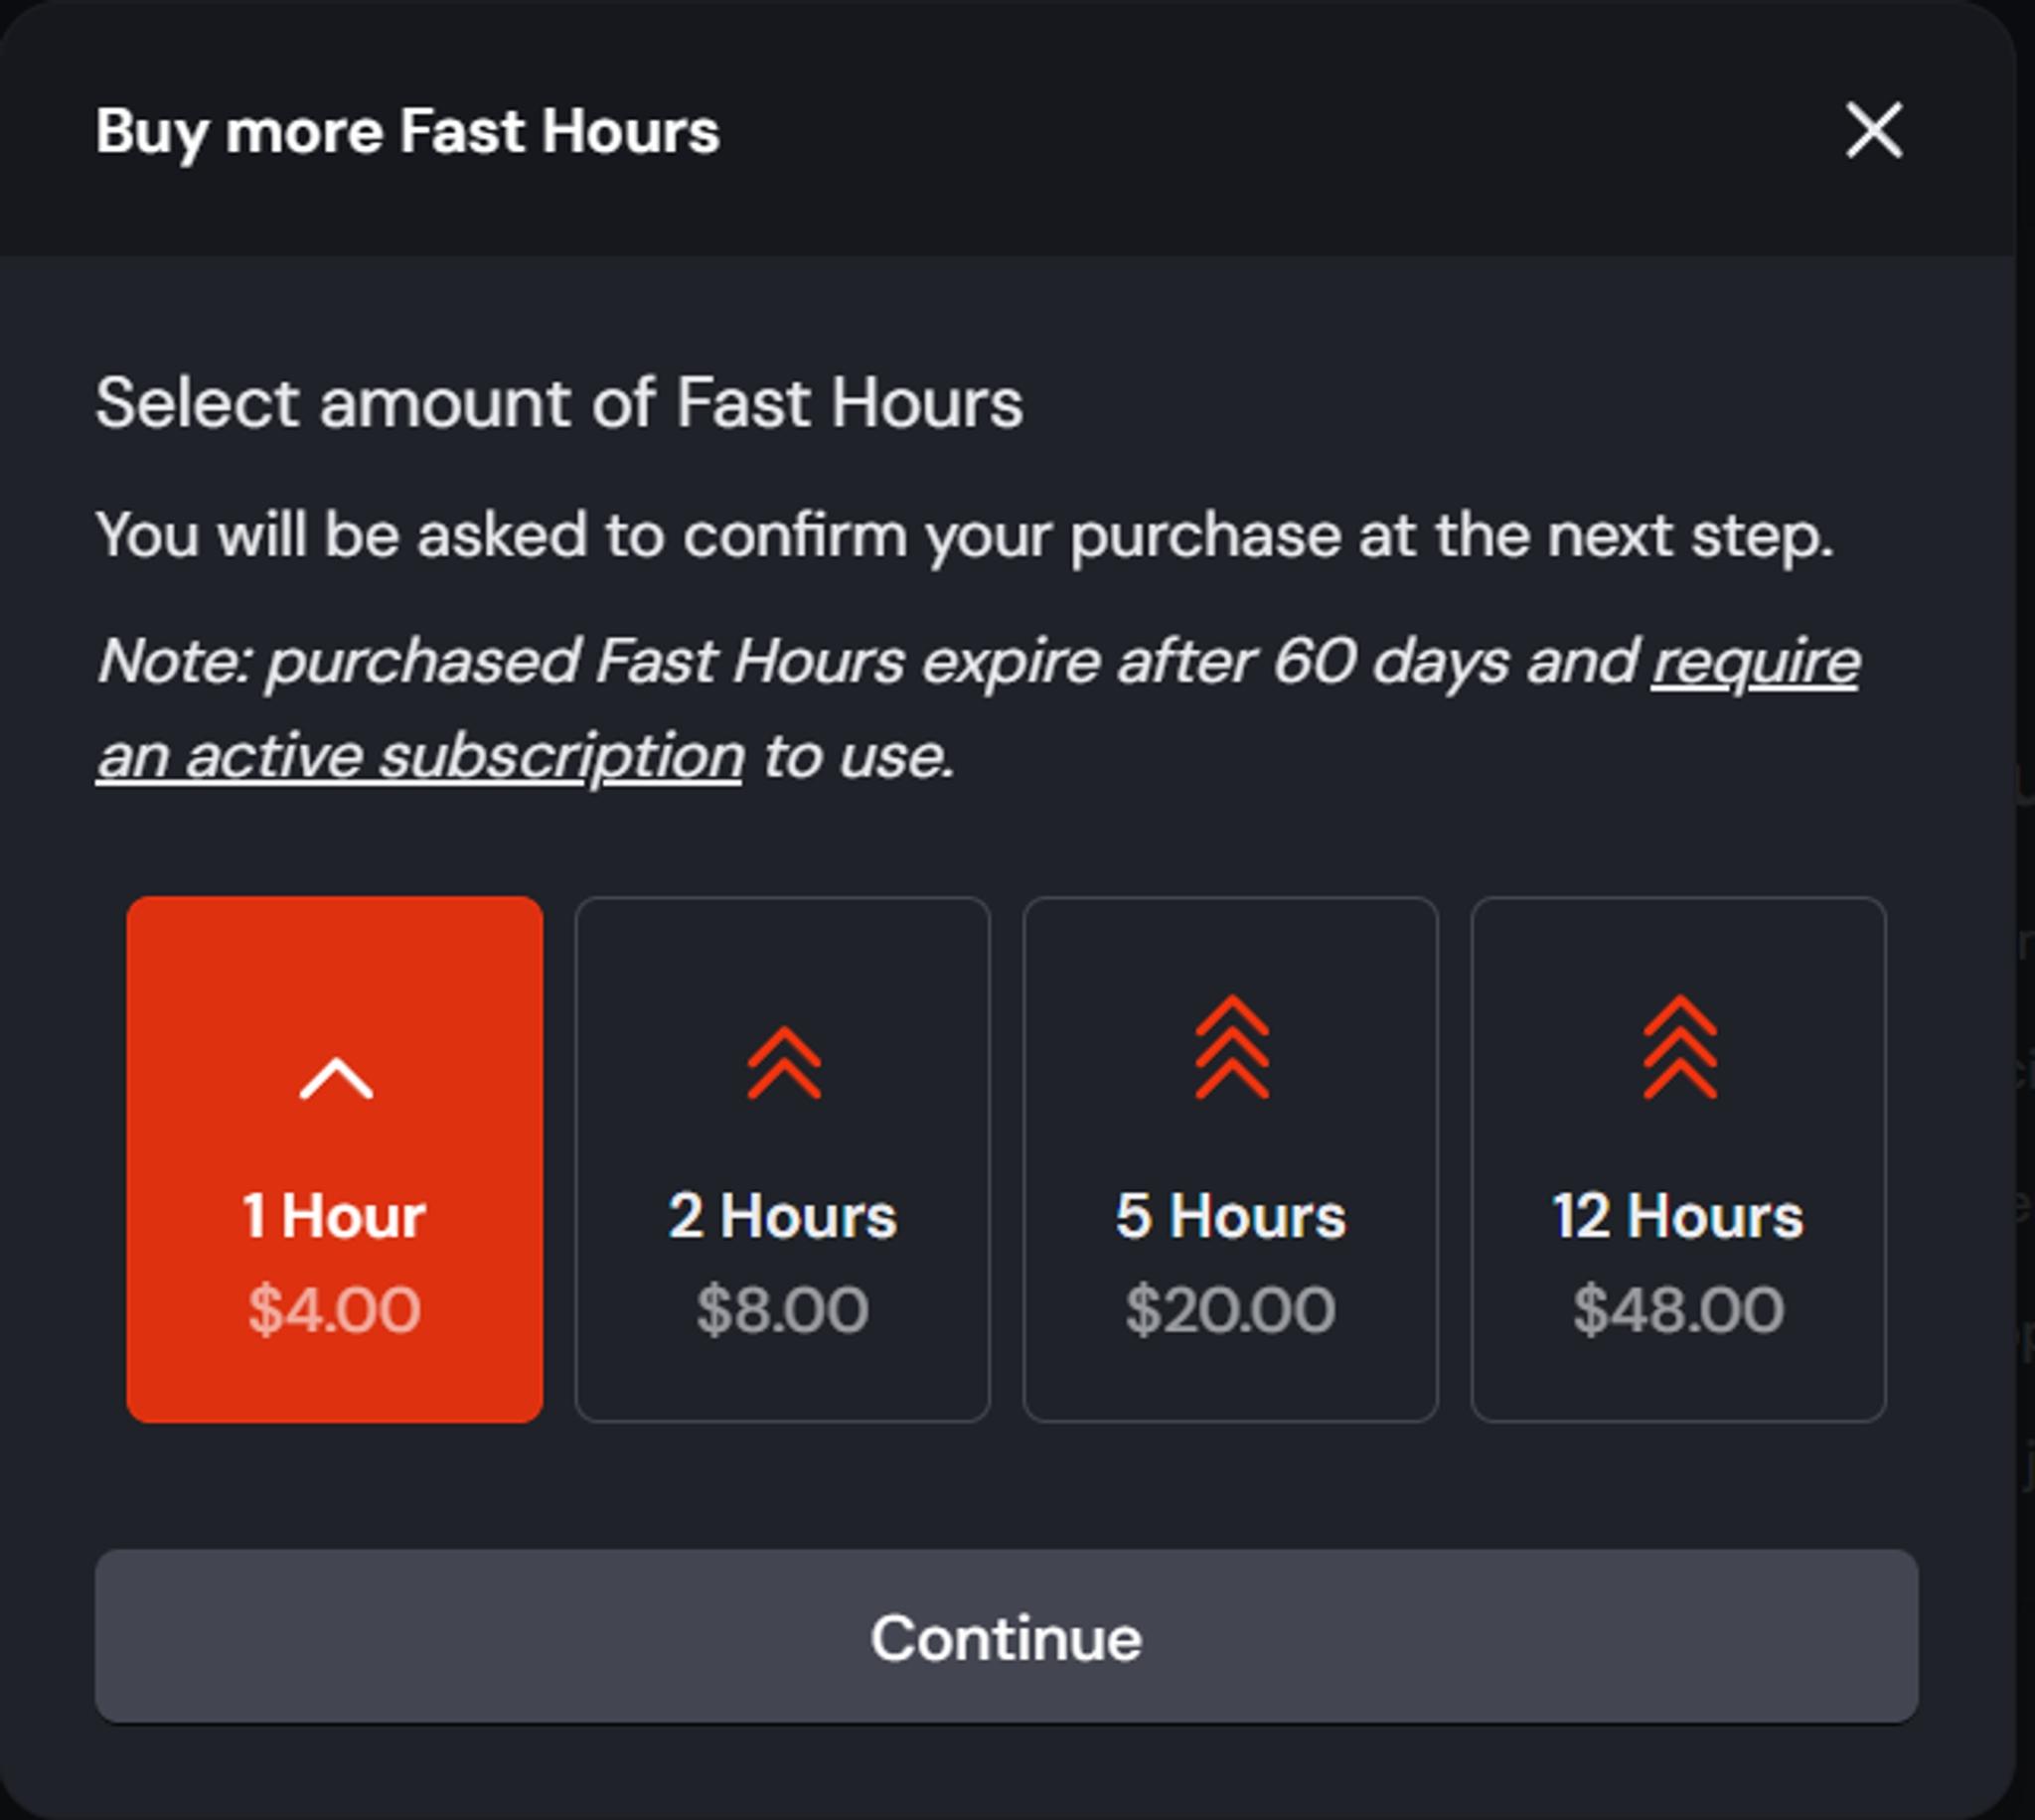Click the $8.00 price label
The image size is (2035, 1820).
point(783,1309)
